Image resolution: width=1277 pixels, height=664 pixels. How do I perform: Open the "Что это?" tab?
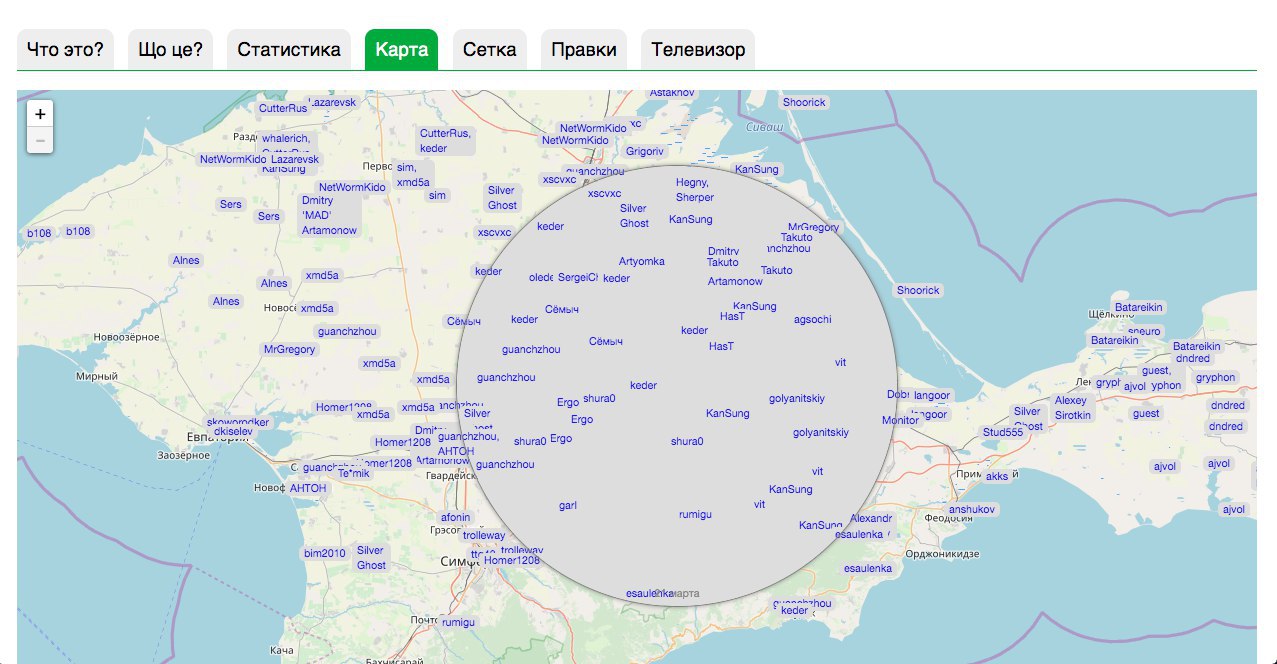tap(65, 49)
